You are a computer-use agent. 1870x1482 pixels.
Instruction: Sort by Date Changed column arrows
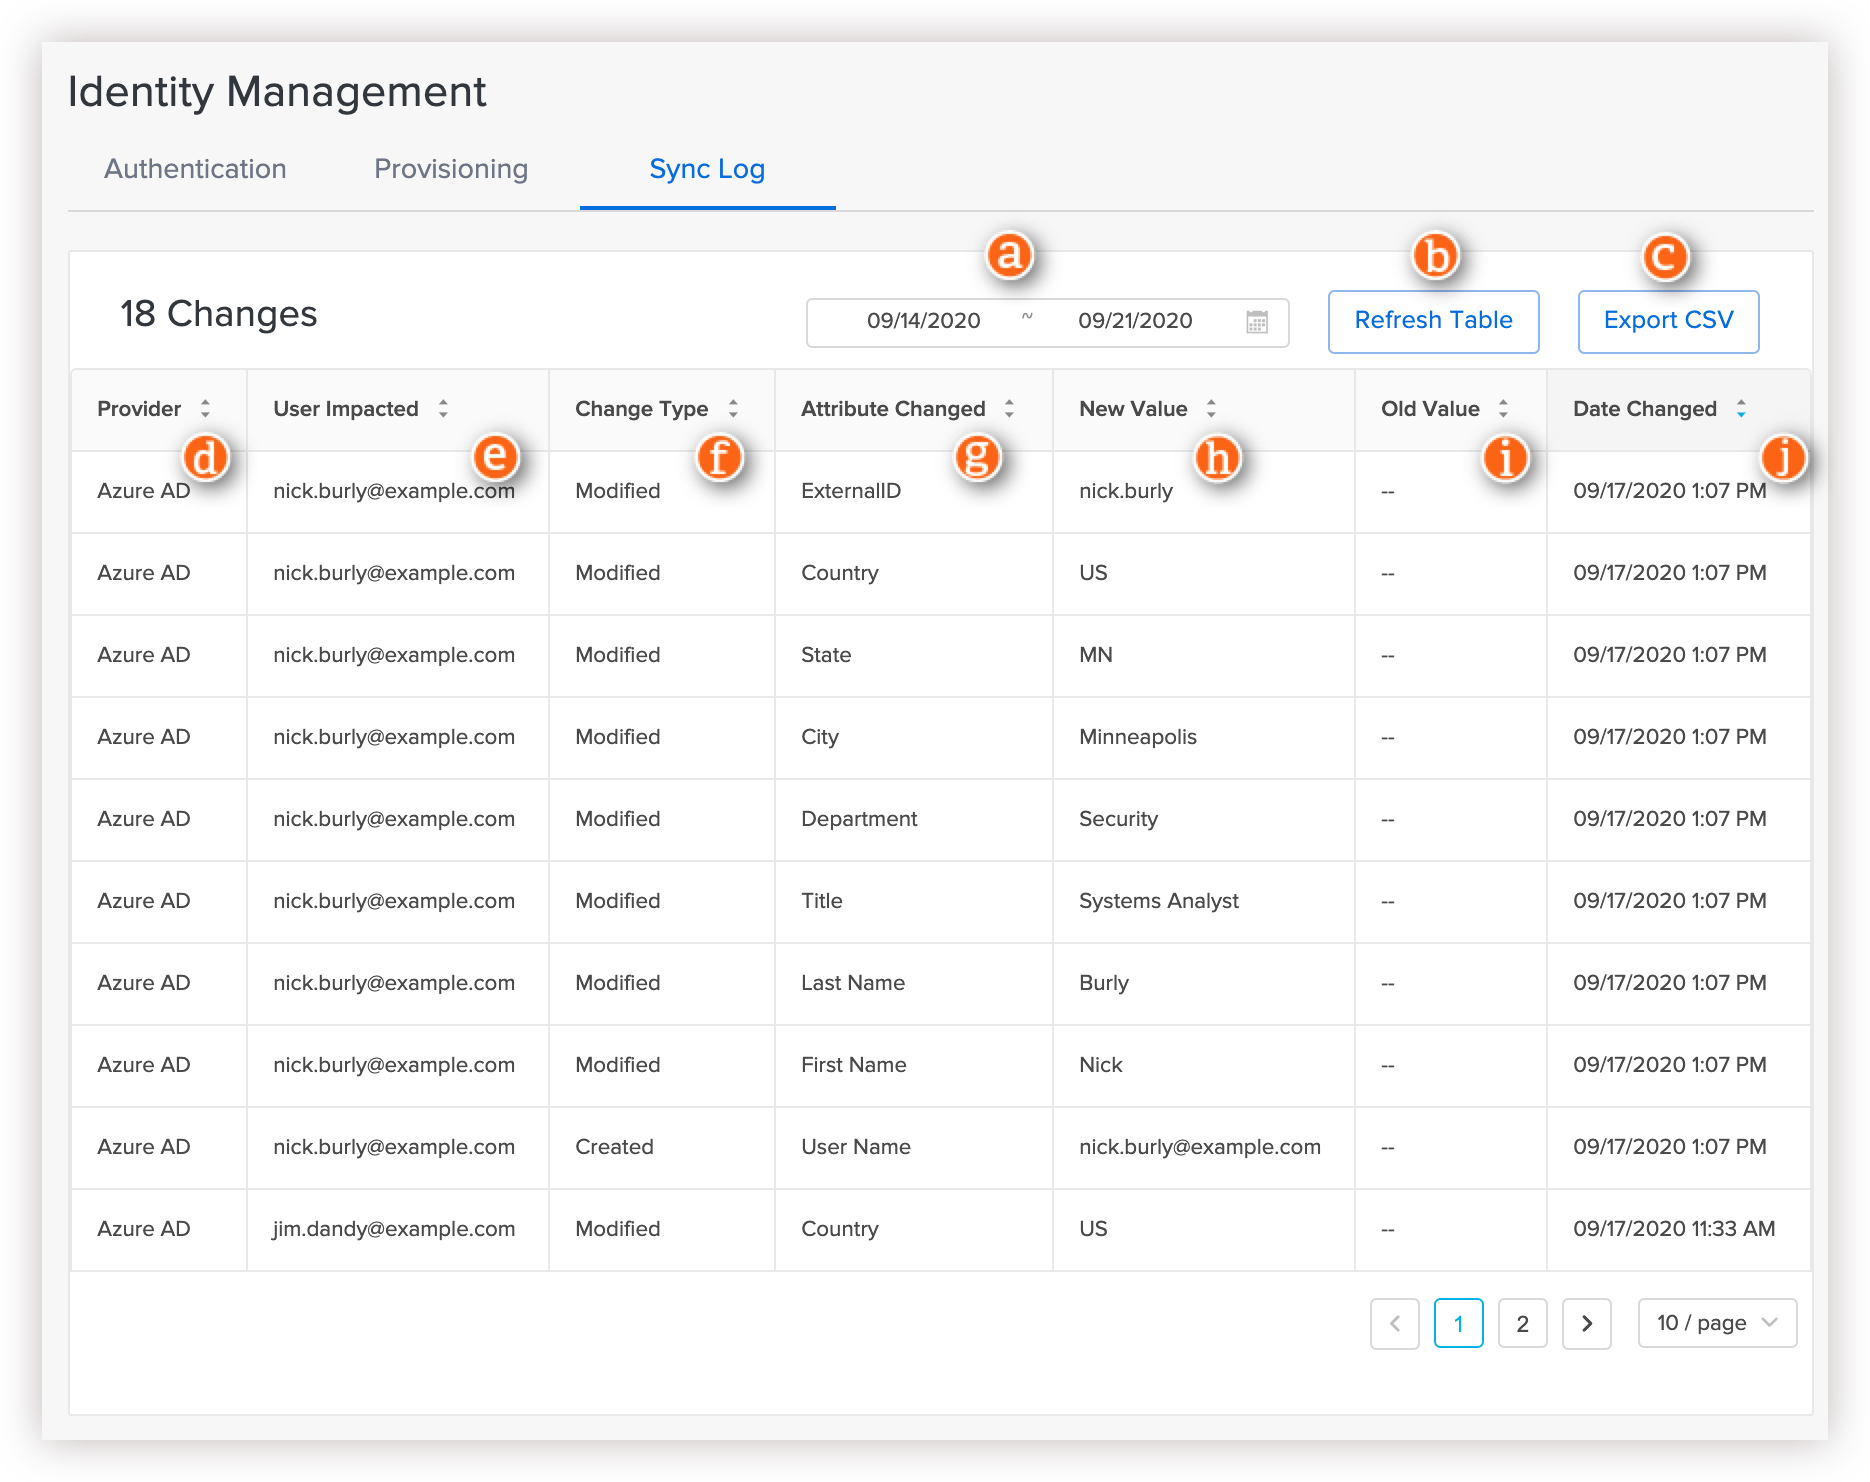tap(1741, 409)
